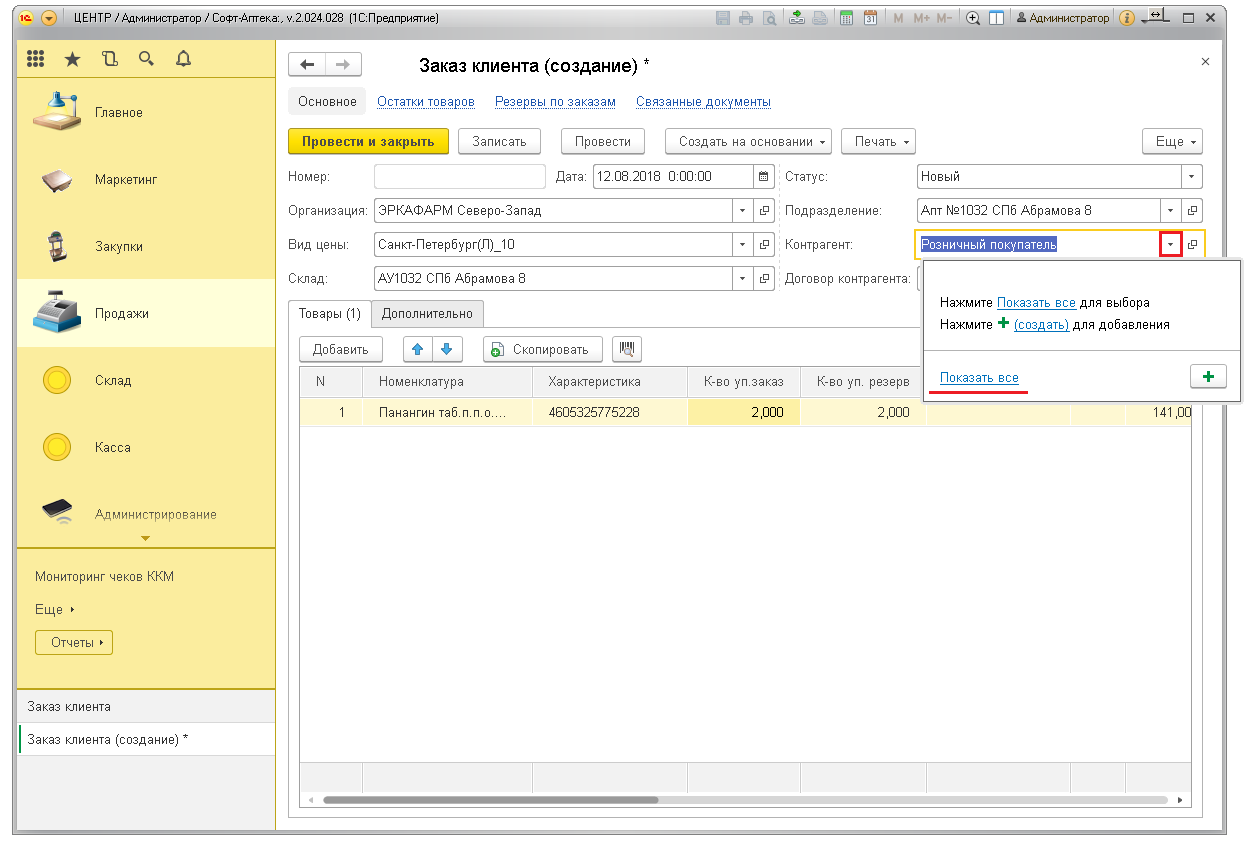Viewport: 1245px width, 843px height.
Task: Open the Остатки товаров tab
Action: click(x=425, y=102)
